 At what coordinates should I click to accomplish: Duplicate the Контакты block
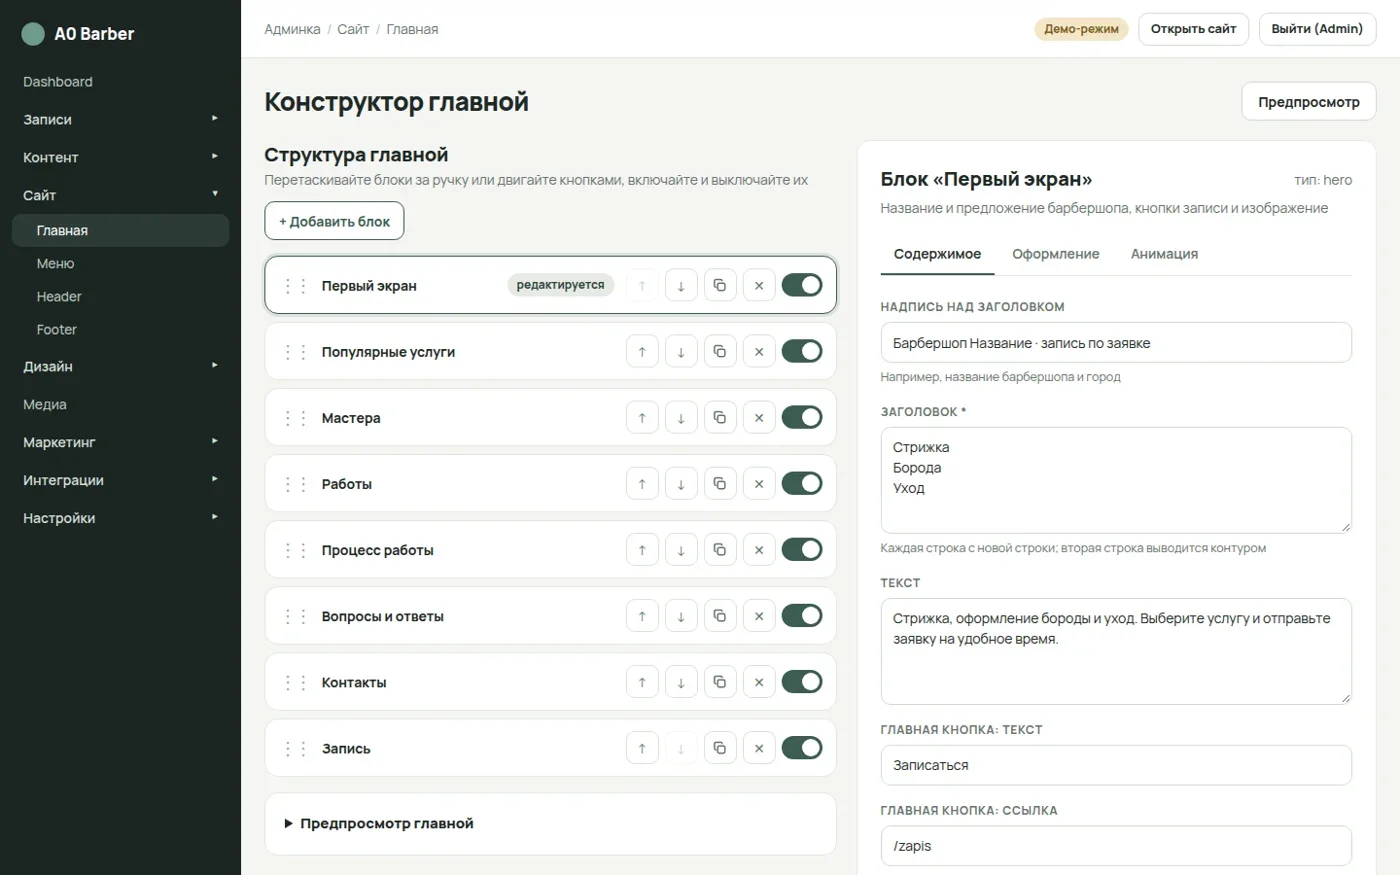(x=720, y=682)
